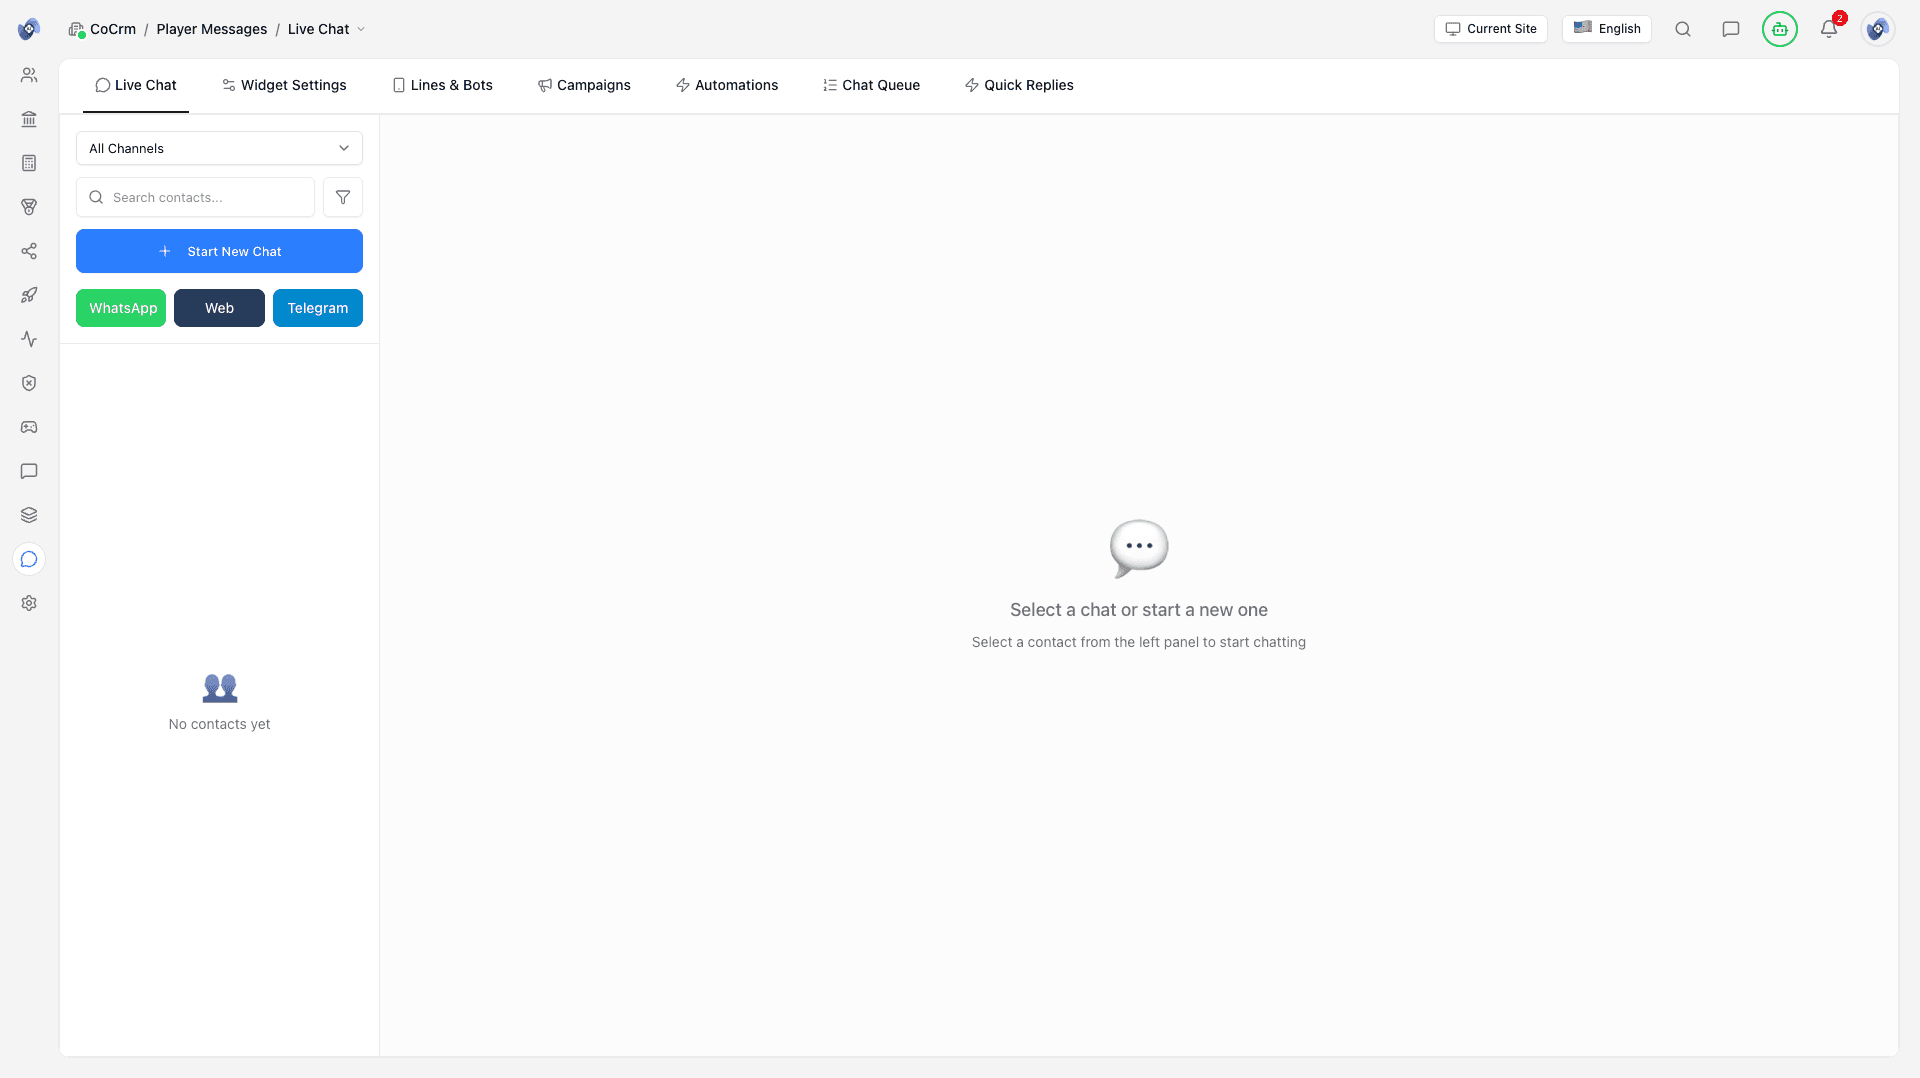Viewport: 1920px width, 1078px height.
Task: Open the Live Chat breadcrumb dropdown
Action: click(x=360, y=29)
